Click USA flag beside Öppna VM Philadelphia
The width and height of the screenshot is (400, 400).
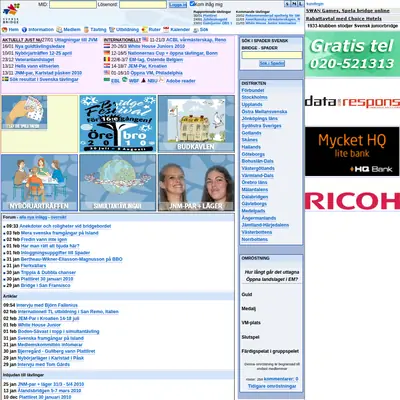pos(107,72)
